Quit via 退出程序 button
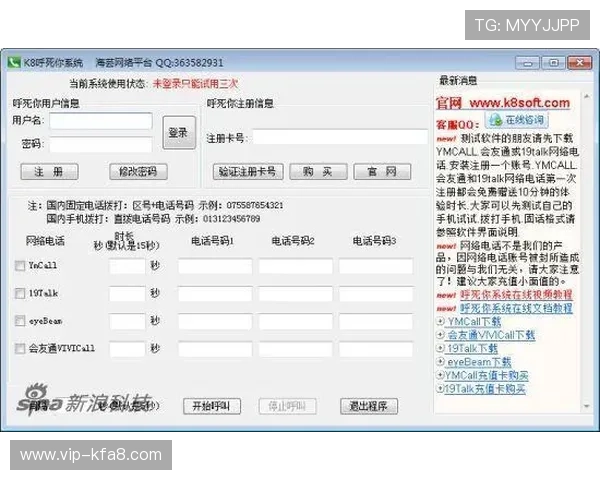600x480 pixels. click(369, 406)
